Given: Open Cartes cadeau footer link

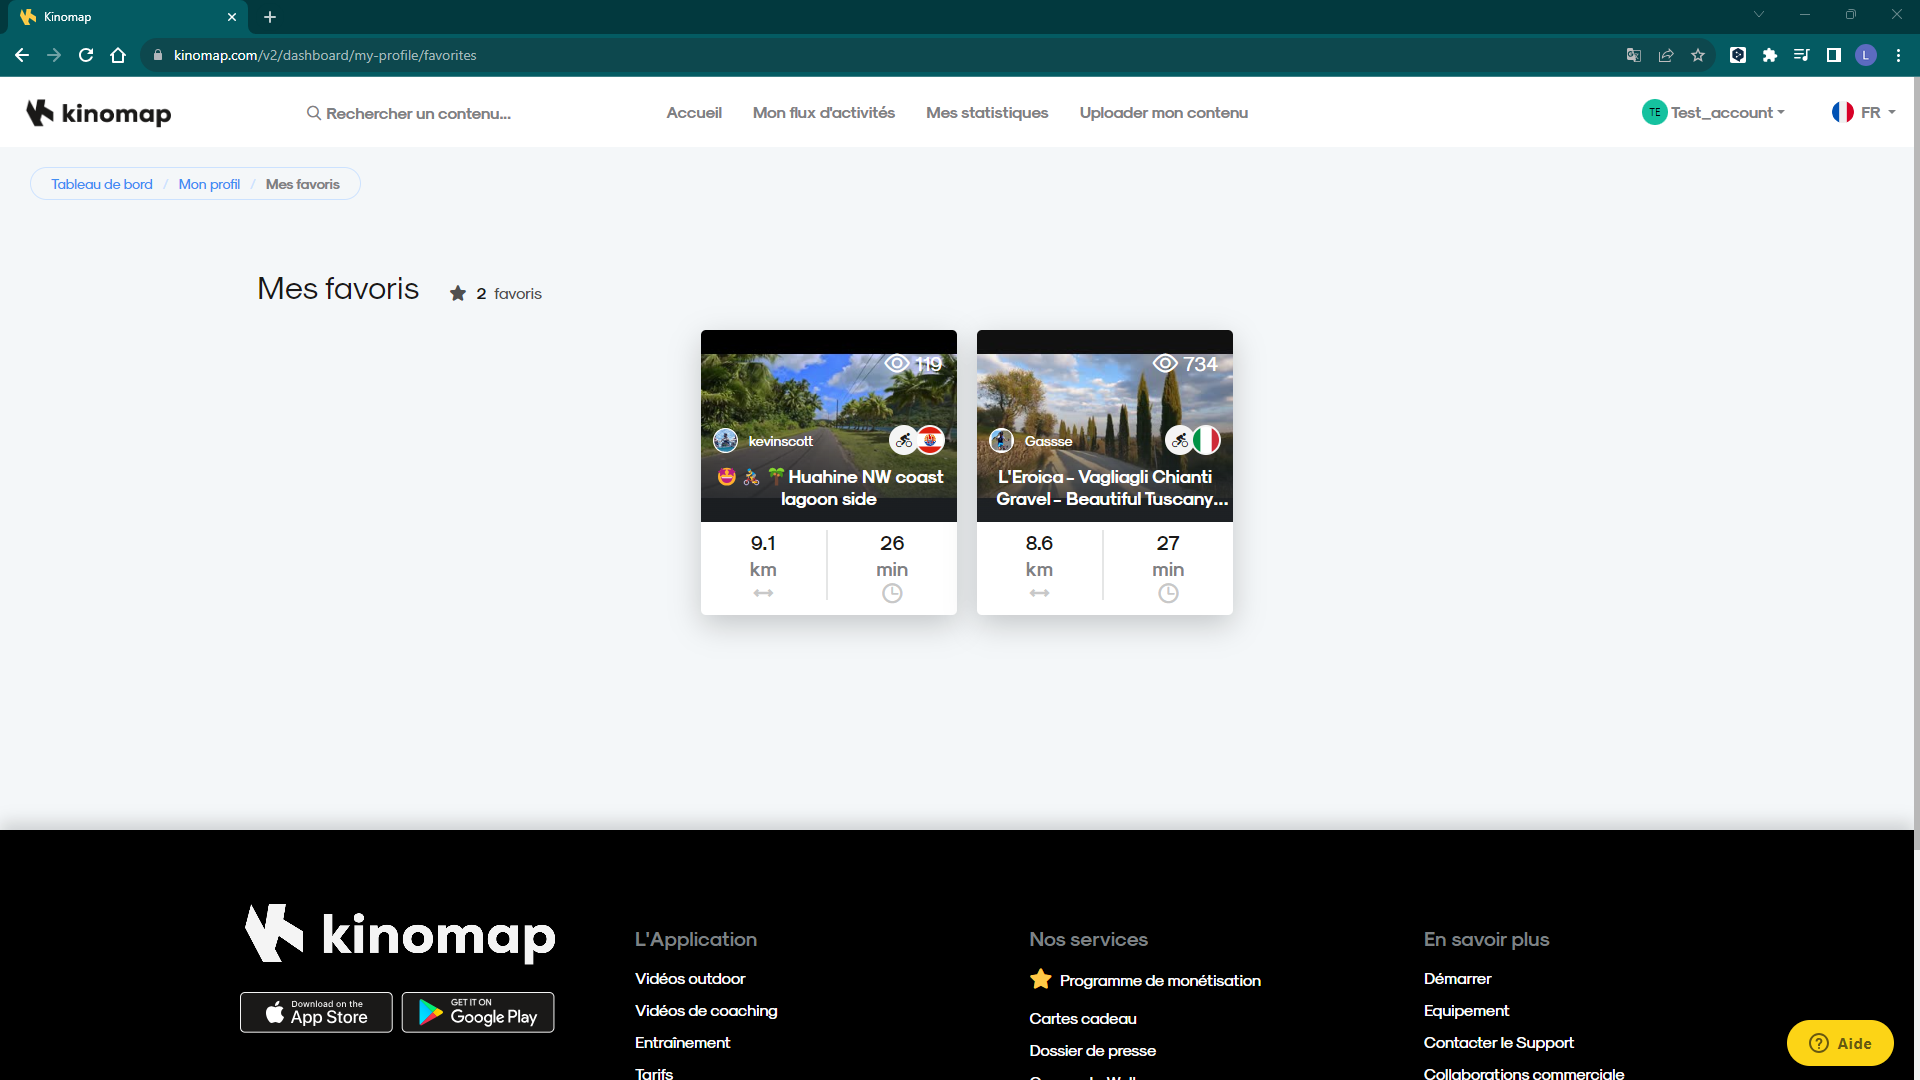Looking at the screenshot, I should (1083, 1019).
